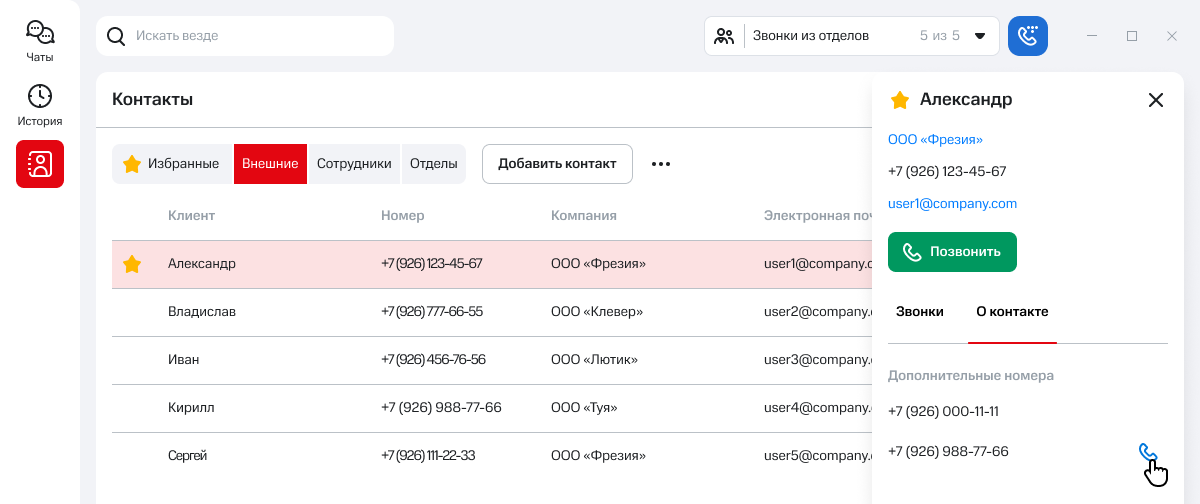Call the additional number +7 (926) 988-77-66

point(1147,453)
